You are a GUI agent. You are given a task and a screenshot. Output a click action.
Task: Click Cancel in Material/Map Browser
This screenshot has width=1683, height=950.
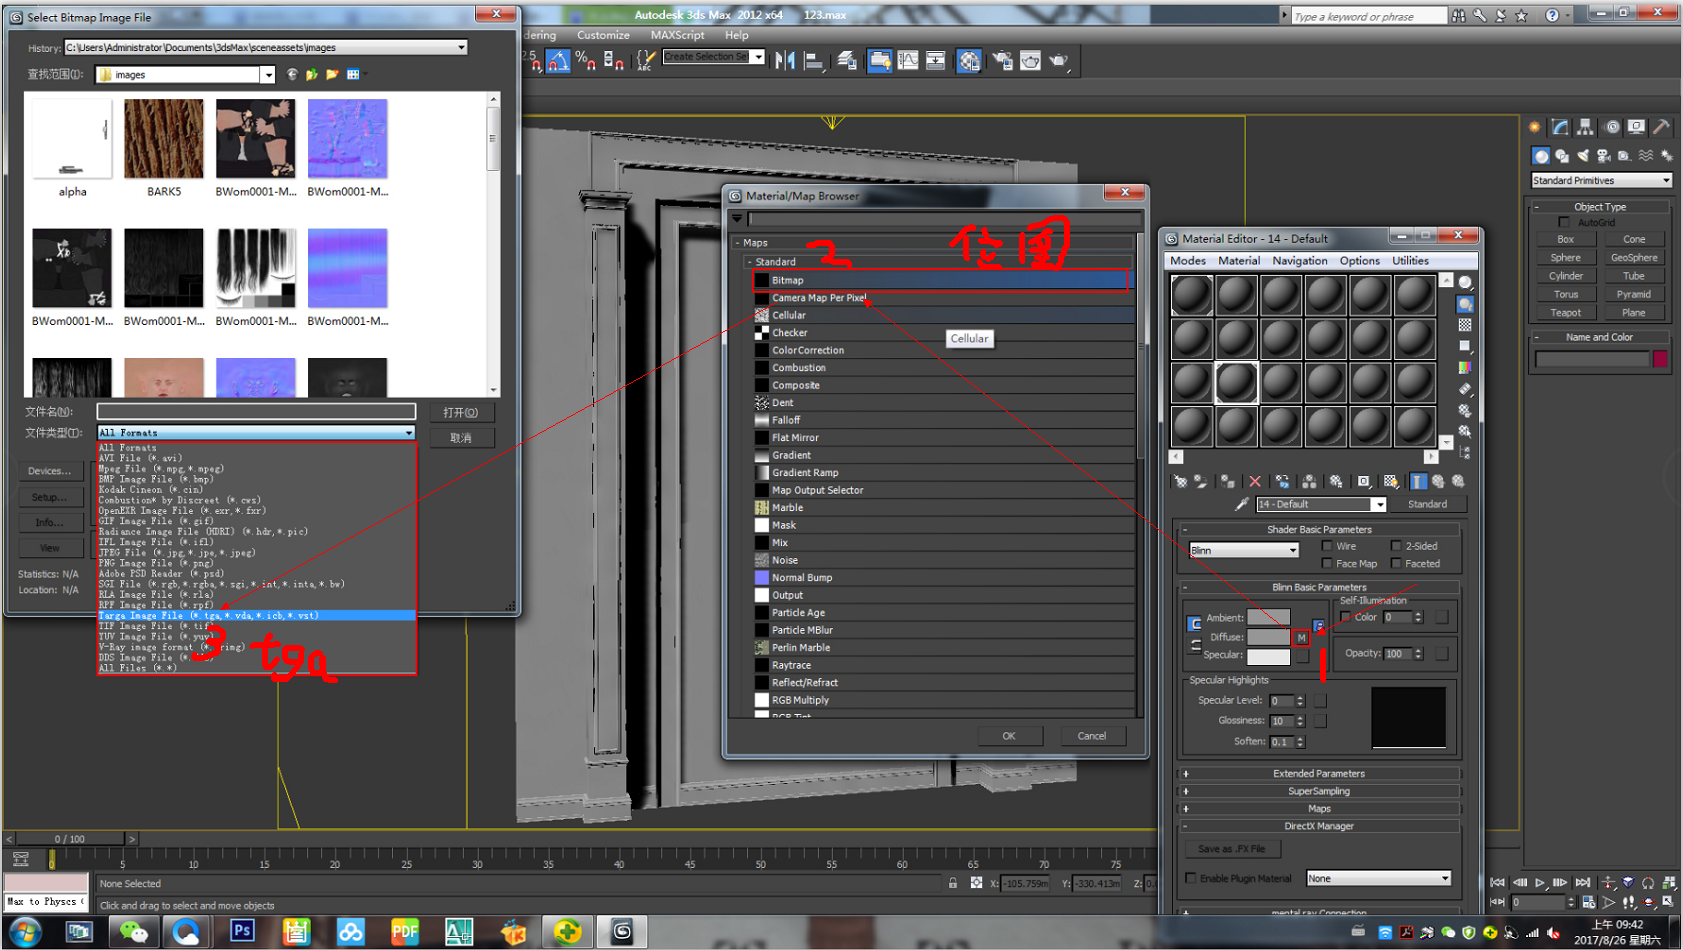click(1091, 736)
